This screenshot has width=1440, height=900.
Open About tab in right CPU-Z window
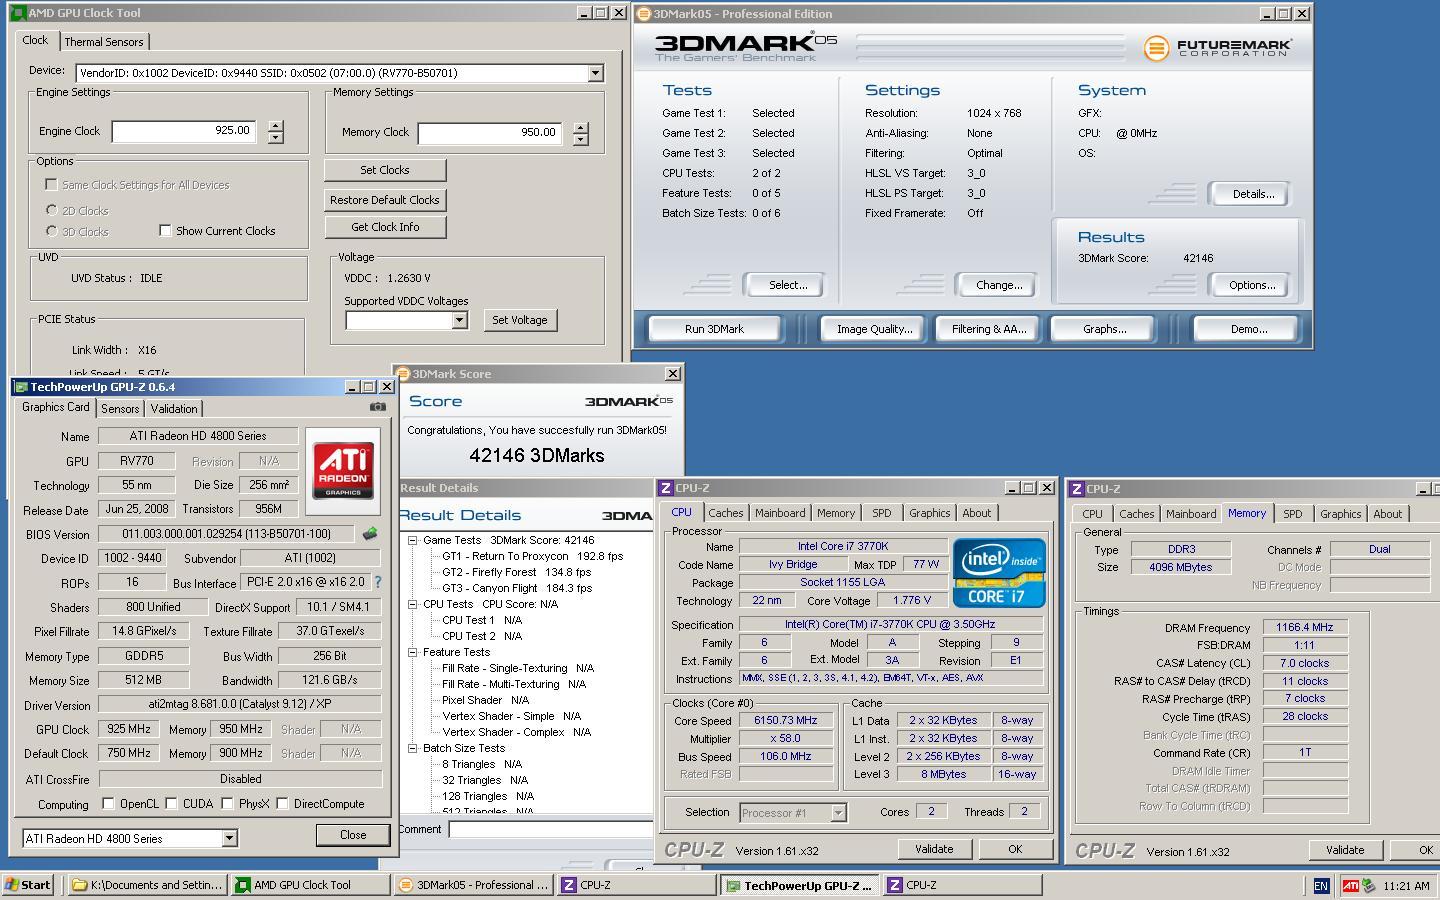(1388, 514)
